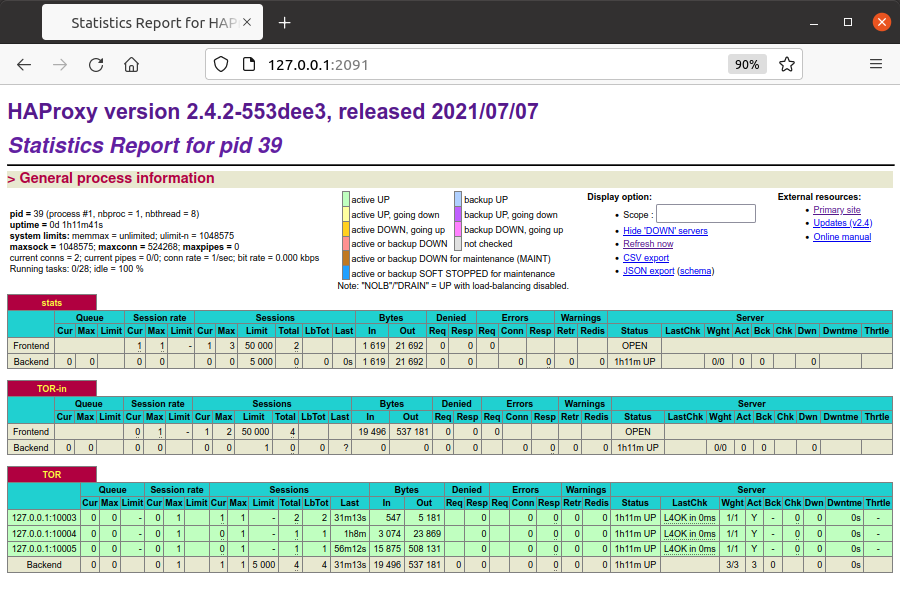The image size is (900, 600).
Task: Reload the page with the refresh icon
Action: click(96, 64)
